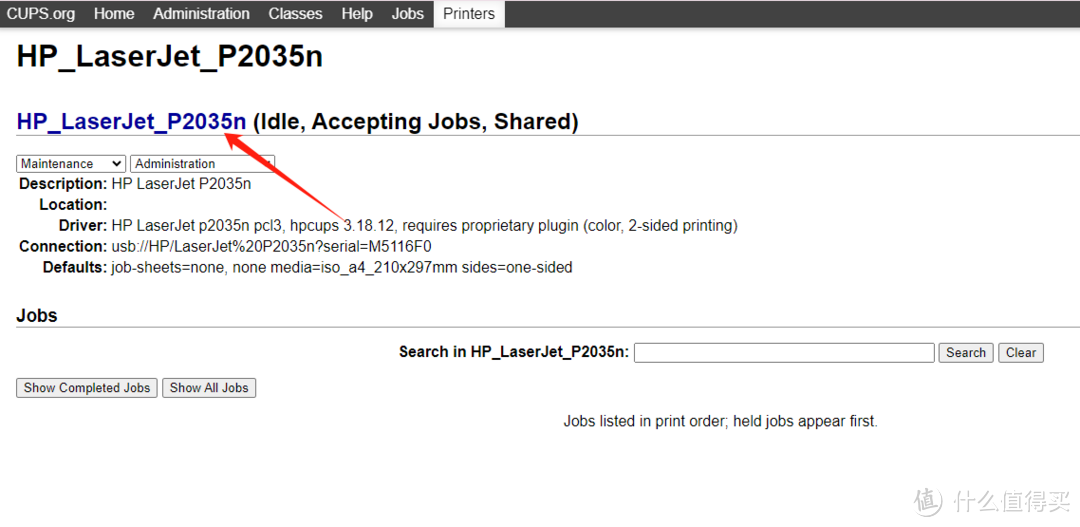Open the CUPS.org site link
Viewport: 1080px width, 527px height.
pos(42,14)
